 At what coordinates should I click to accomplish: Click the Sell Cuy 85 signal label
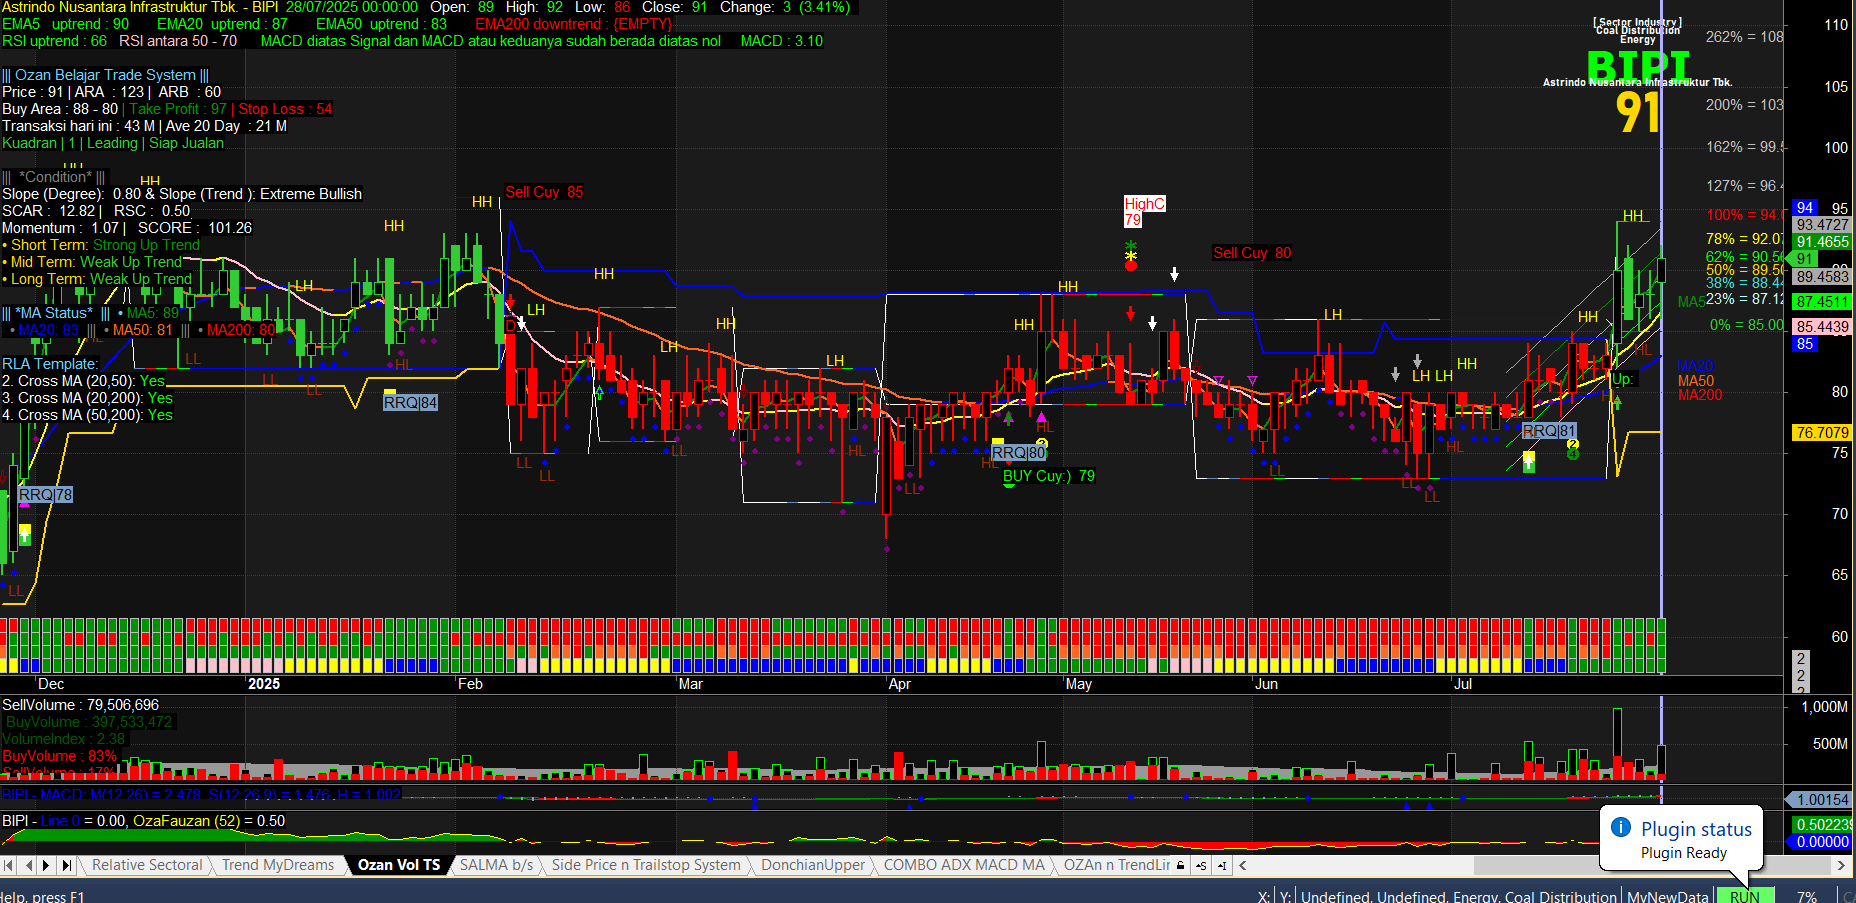click(544, 192)
